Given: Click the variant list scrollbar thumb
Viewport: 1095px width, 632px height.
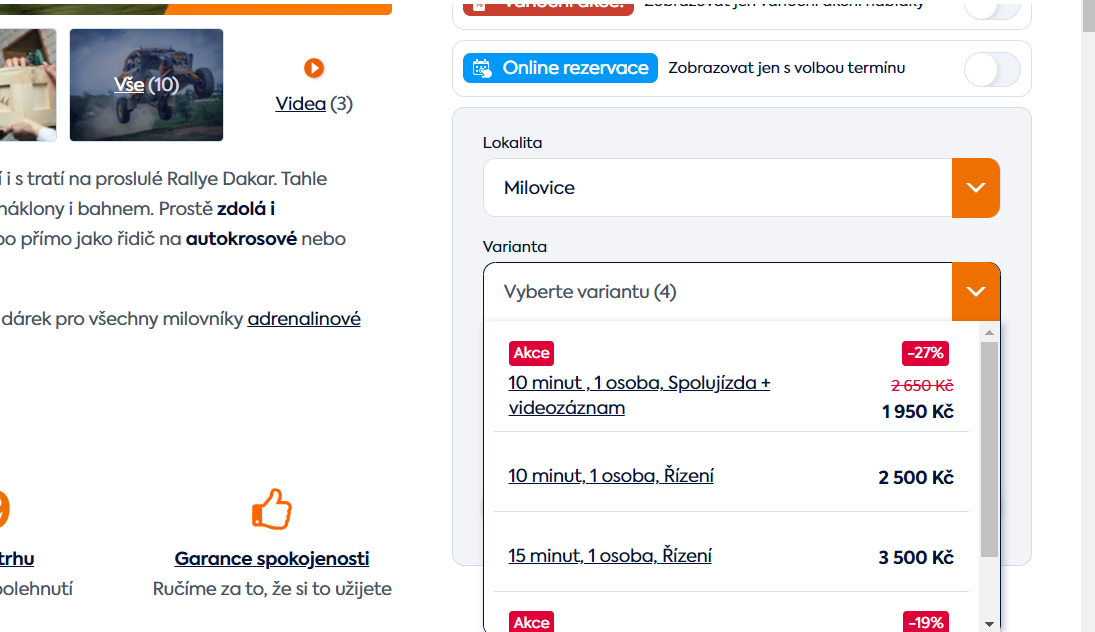Looking at the screenshot, I should coord(989,450).
